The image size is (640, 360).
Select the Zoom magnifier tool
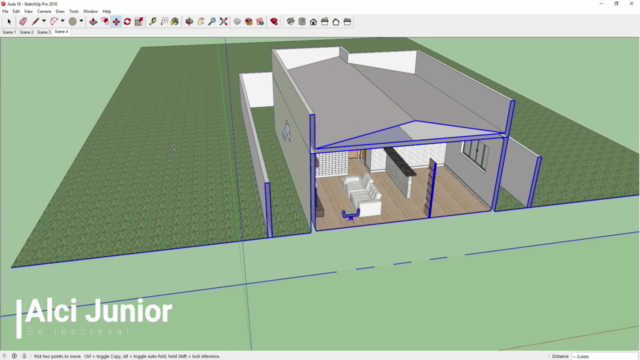212,22
